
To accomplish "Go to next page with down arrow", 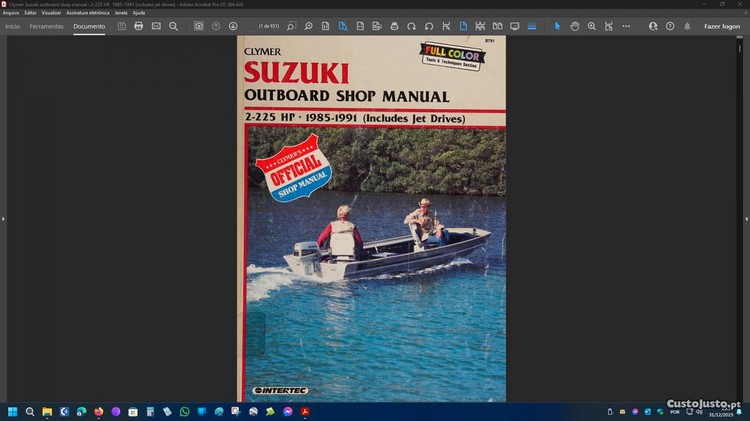I will [233, 26].
